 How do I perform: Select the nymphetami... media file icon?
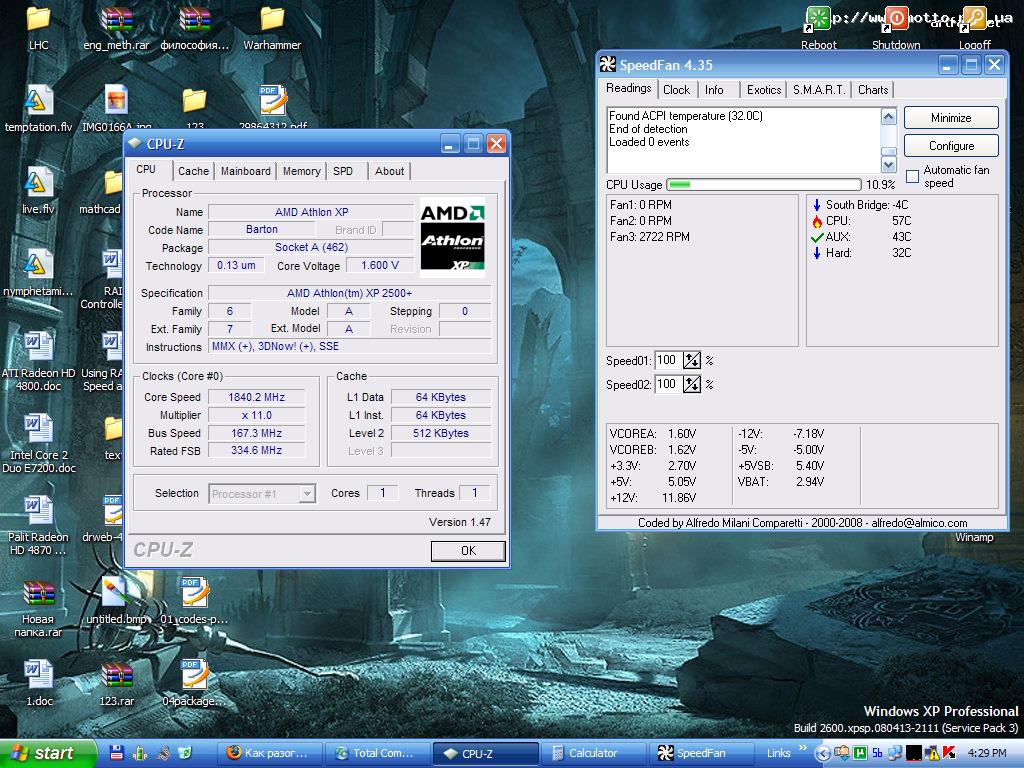point(39,264)
